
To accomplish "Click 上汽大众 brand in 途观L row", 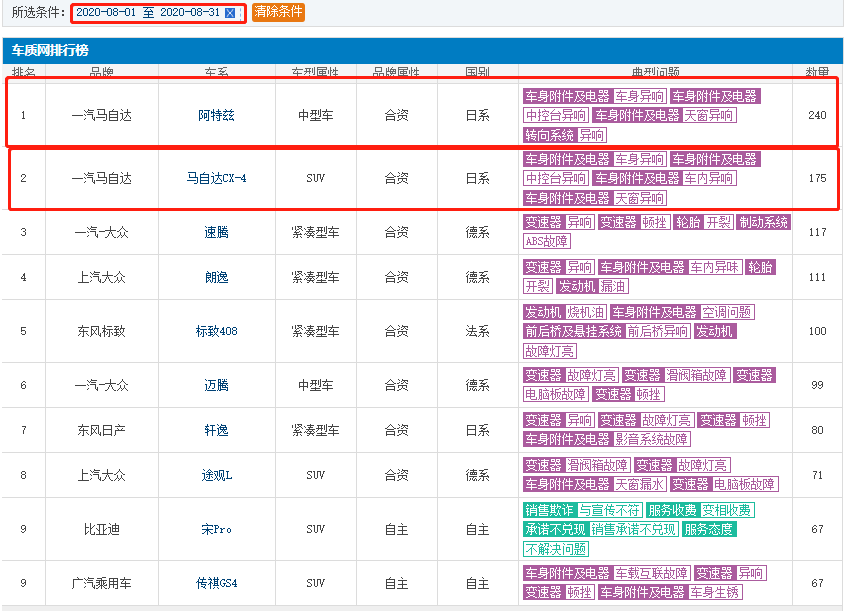I will (x=101, y=475).
